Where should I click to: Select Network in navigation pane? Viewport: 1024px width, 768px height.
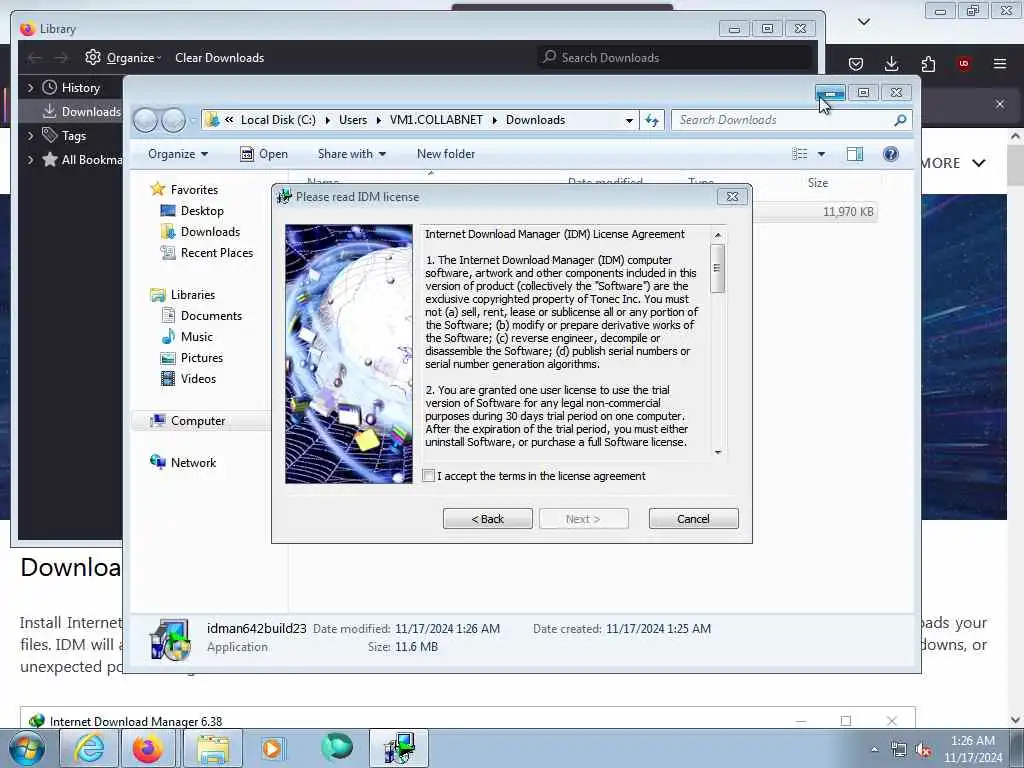(193, 463)
